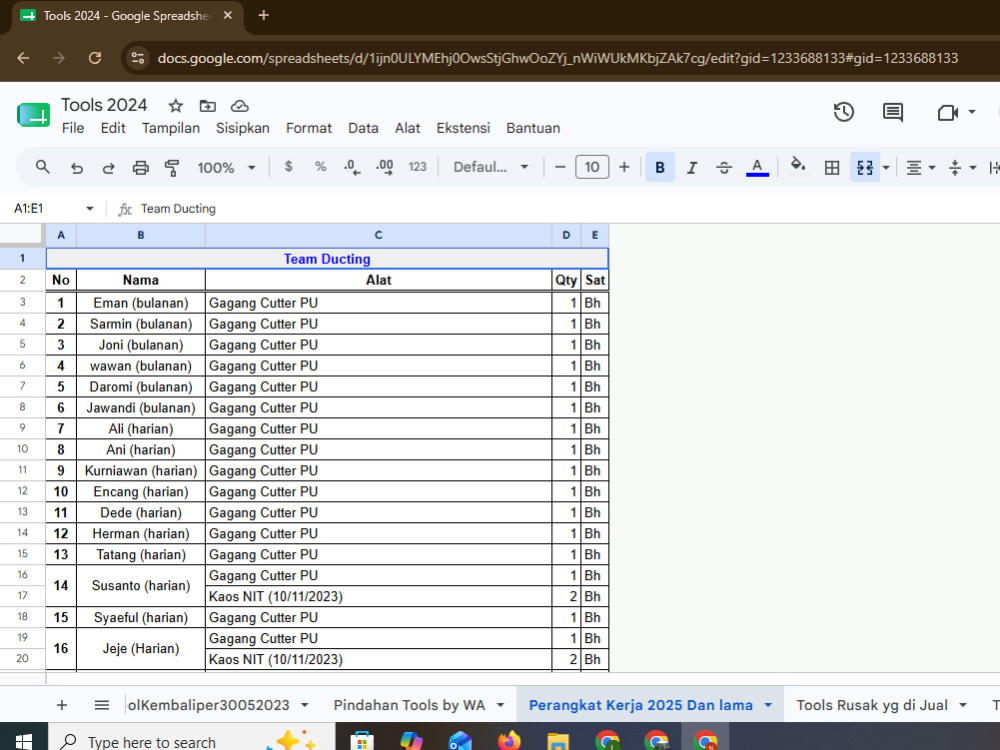Add a new sheet with plus button

coord(62,705)
